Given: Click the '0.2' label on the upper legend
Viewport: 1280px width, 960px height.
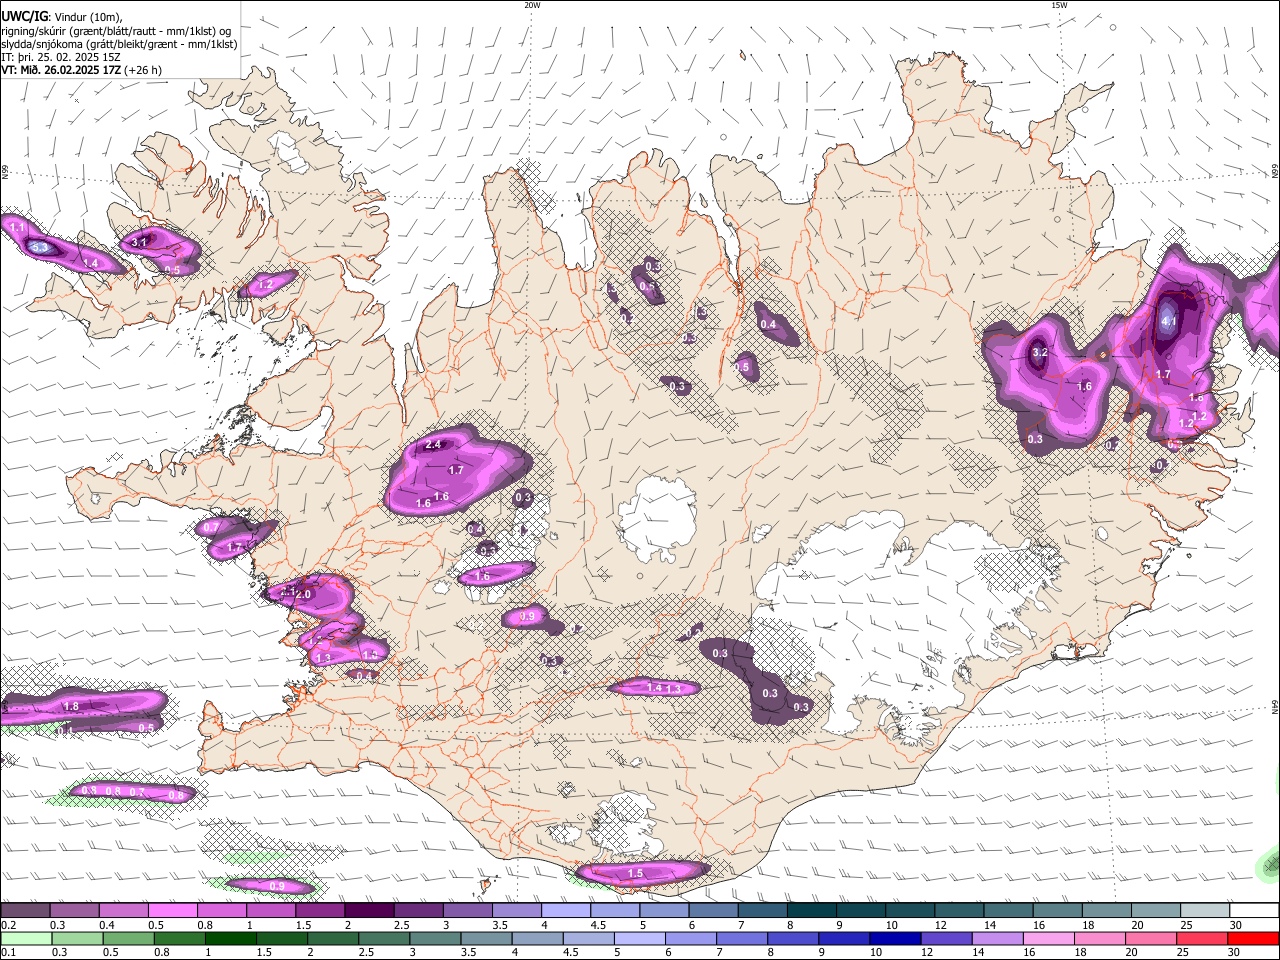Looking at the screenshot, I should pos(8,925).
